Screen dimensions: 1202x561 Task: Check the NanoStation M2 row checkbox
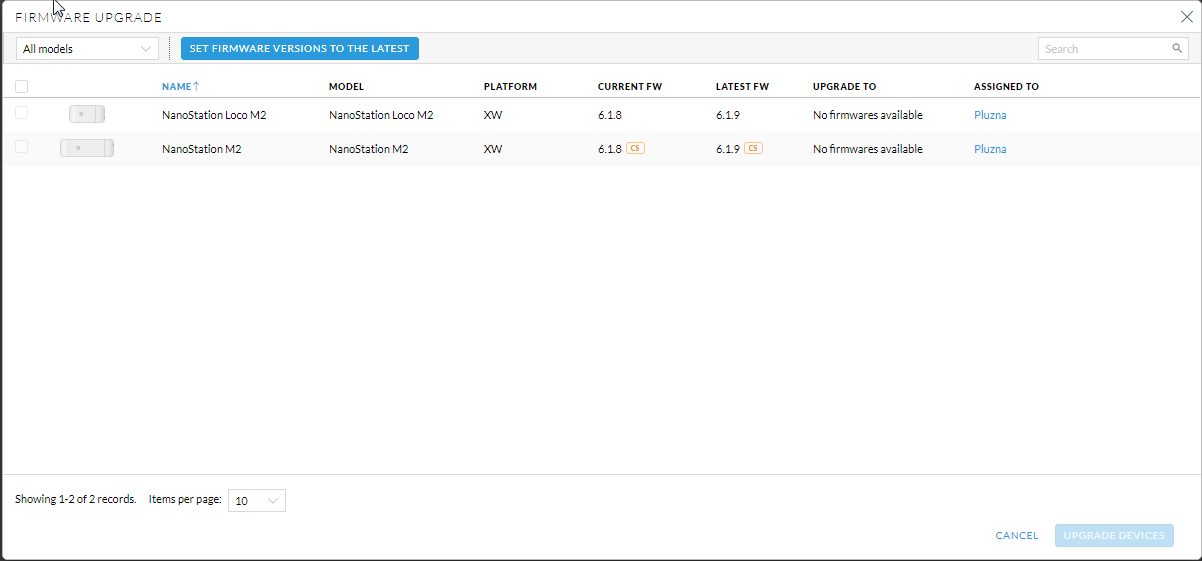click(x=22, y=148)
